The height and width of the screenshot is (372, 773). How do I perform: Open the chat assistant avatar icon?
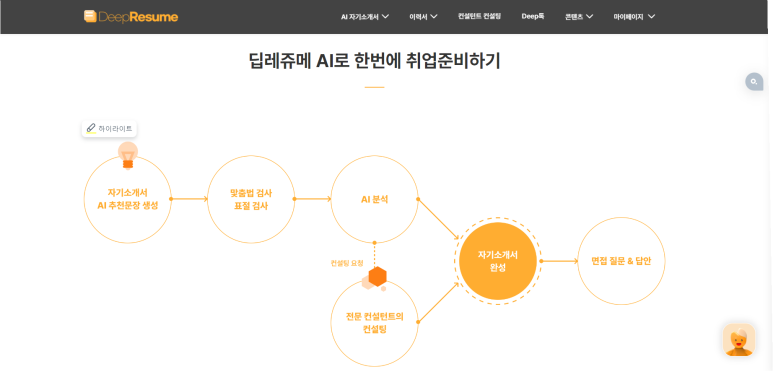pos(738,339)
